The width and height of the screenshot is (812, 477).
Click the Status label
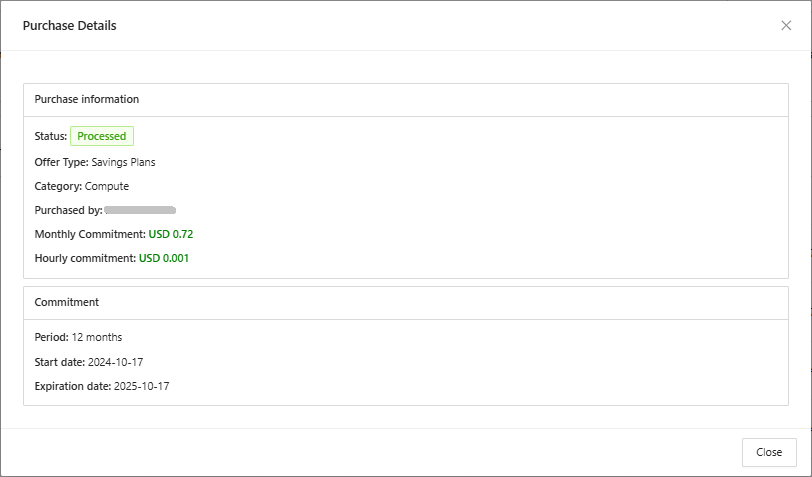(51, 136)
